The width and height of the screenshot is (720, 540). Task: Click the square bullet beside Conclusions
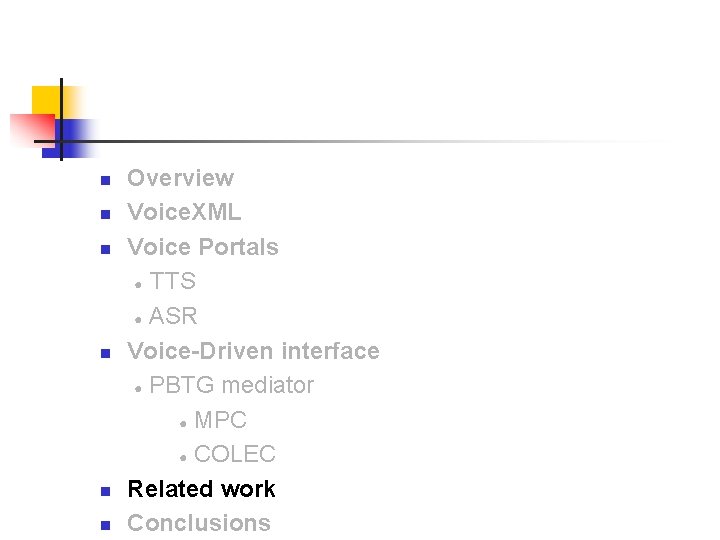click(x=103, y=526)
